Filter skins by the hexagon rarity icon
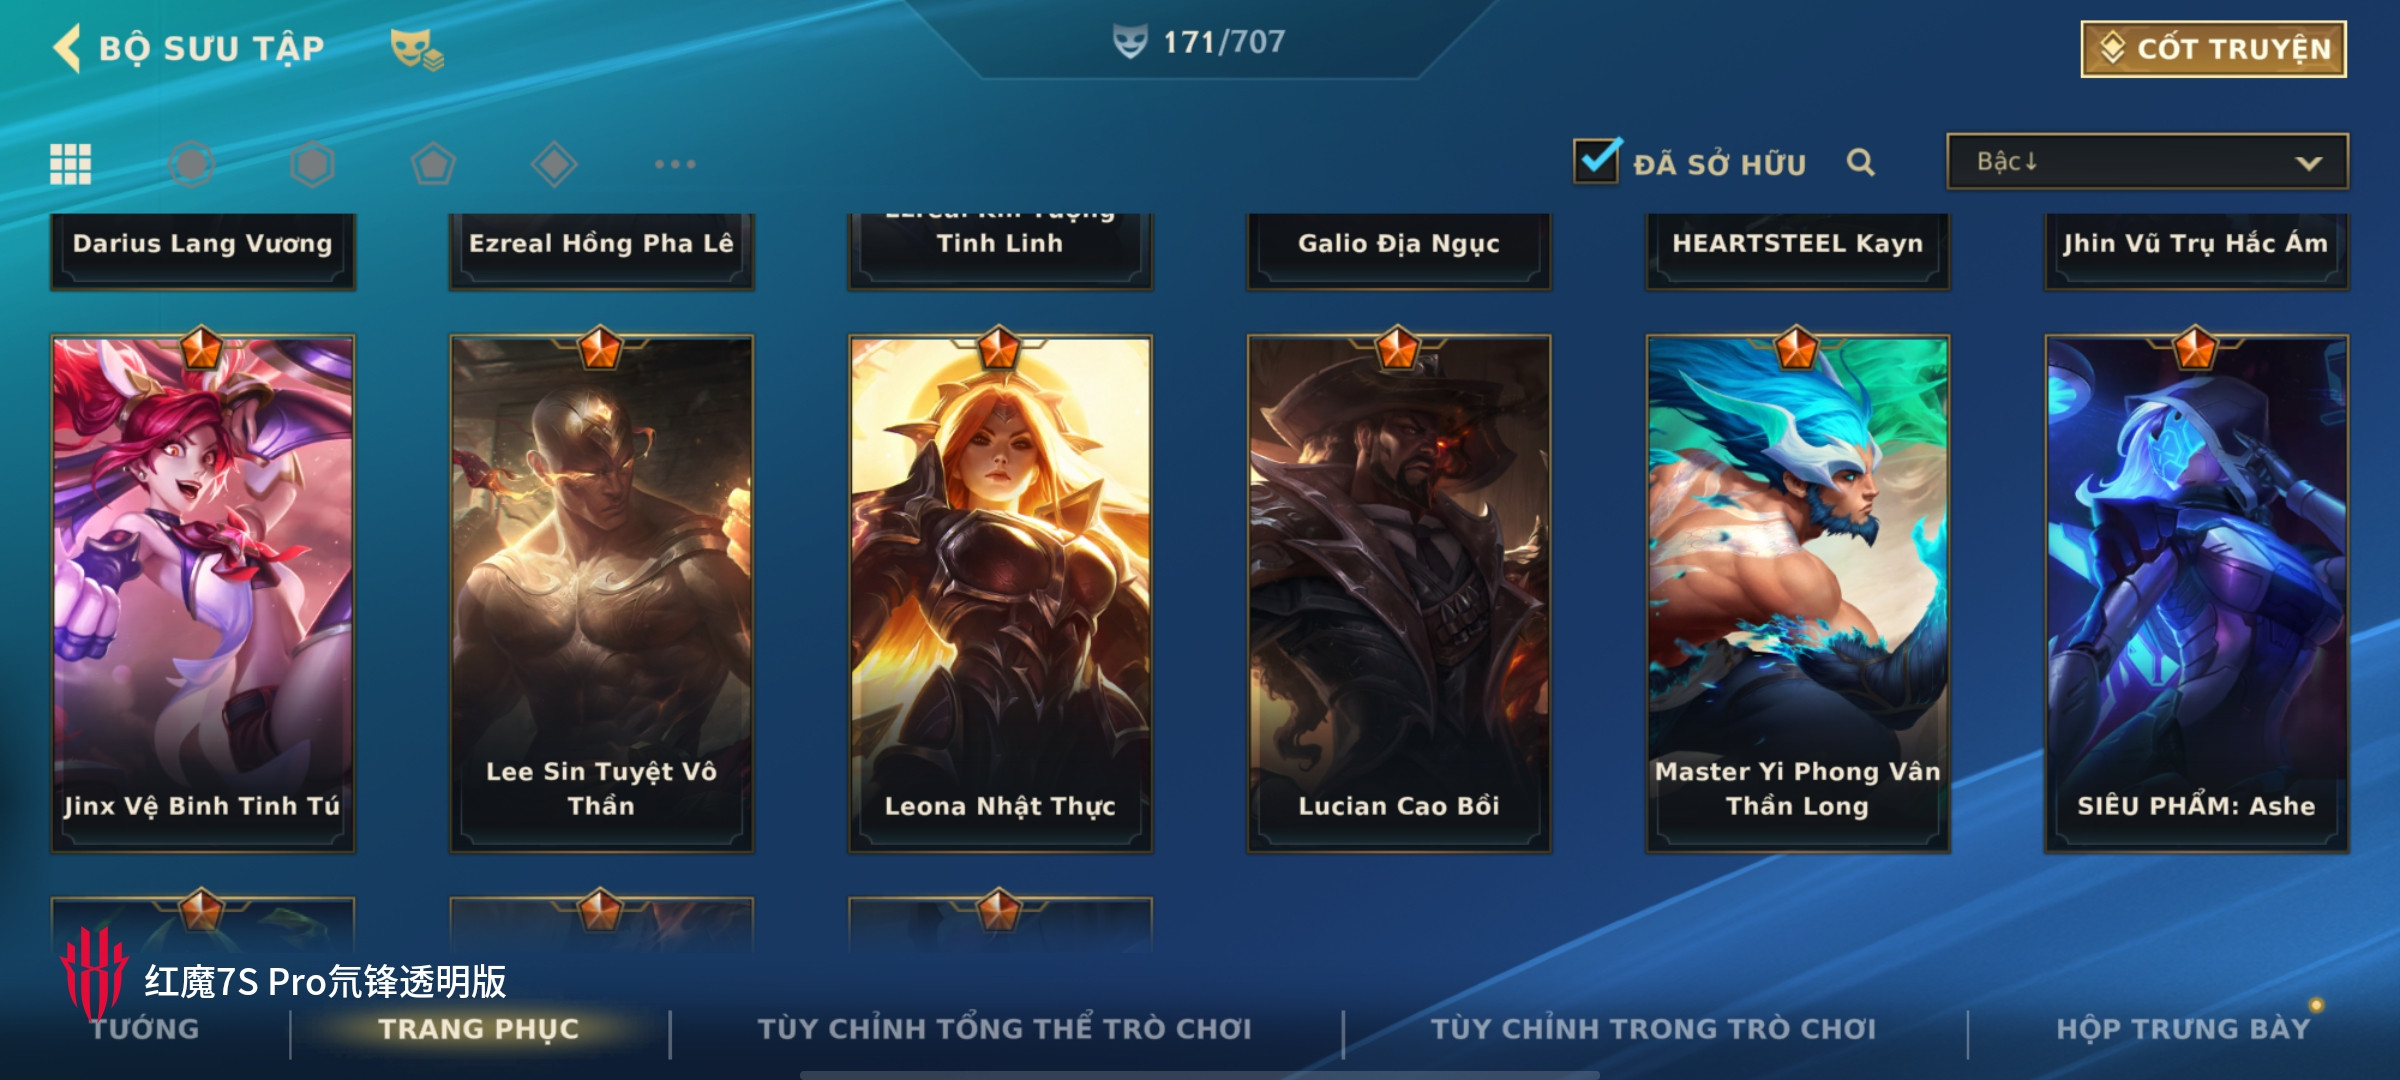This screenshot has height=1080, width=2400. (312, 164)
